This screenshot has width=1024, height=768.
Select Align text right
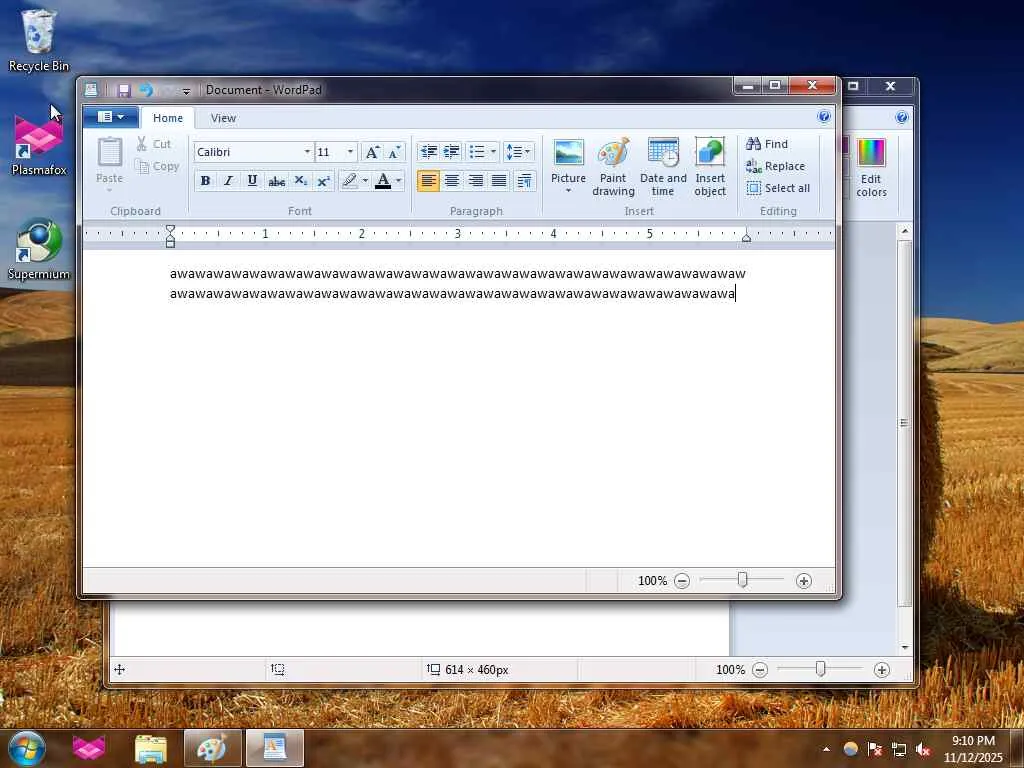[475, 181]
